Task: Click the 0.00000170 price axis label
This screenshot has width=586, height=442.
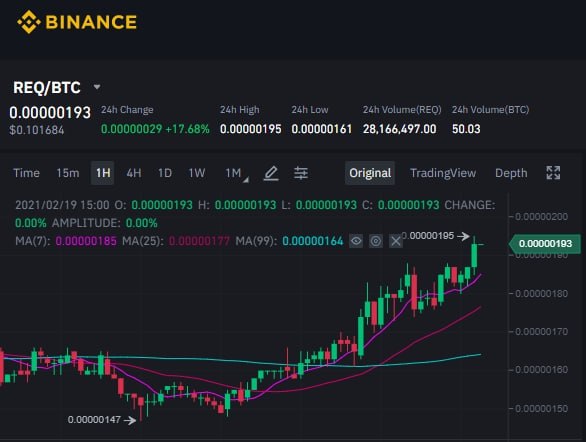Action: tap(542, 332)
